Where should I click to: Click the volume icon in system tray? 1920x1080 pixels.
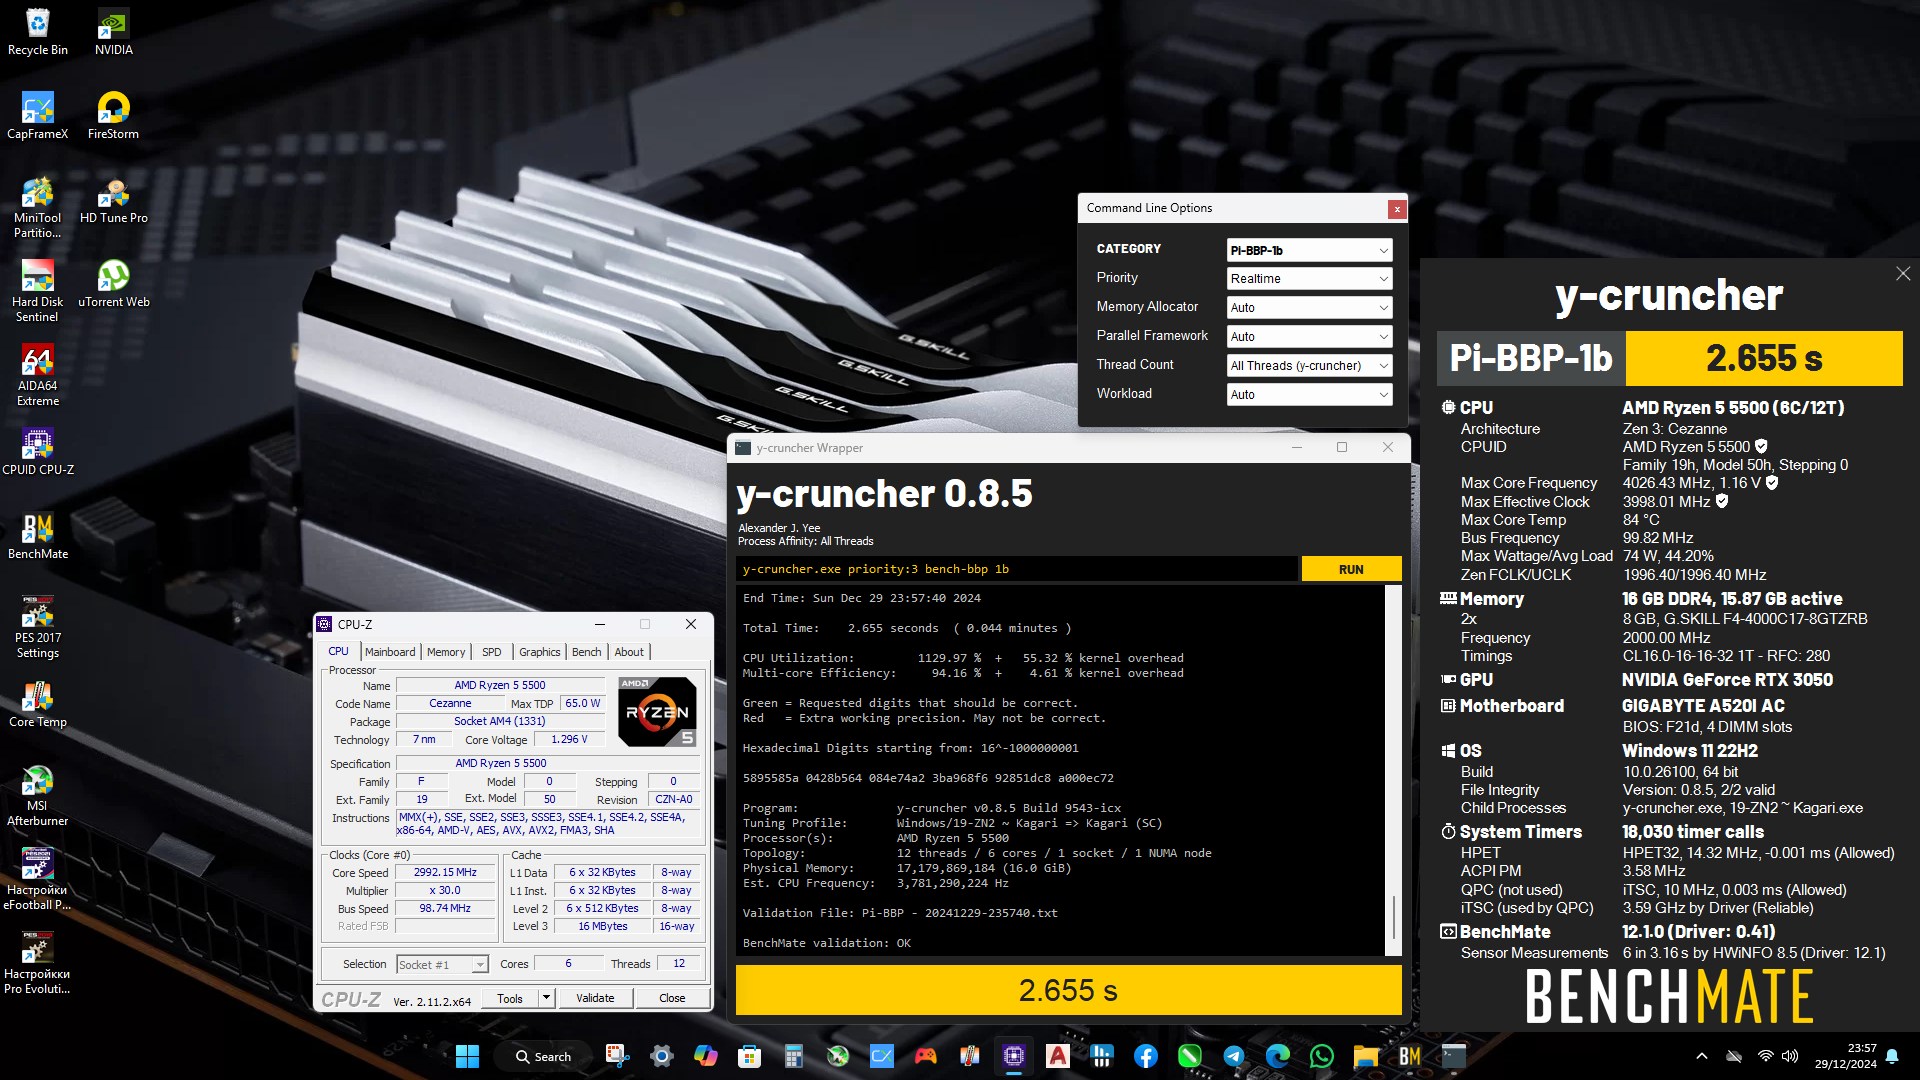(x=1790, y=1056)
